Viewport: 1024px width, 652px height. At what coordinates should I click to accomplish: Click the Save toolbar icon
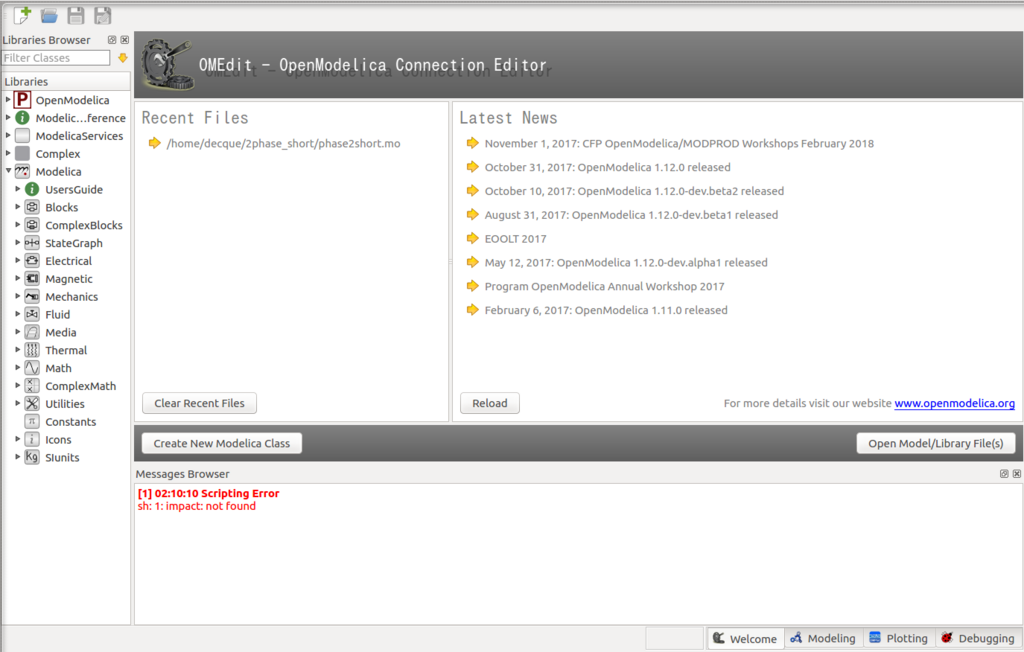(76, 16)
